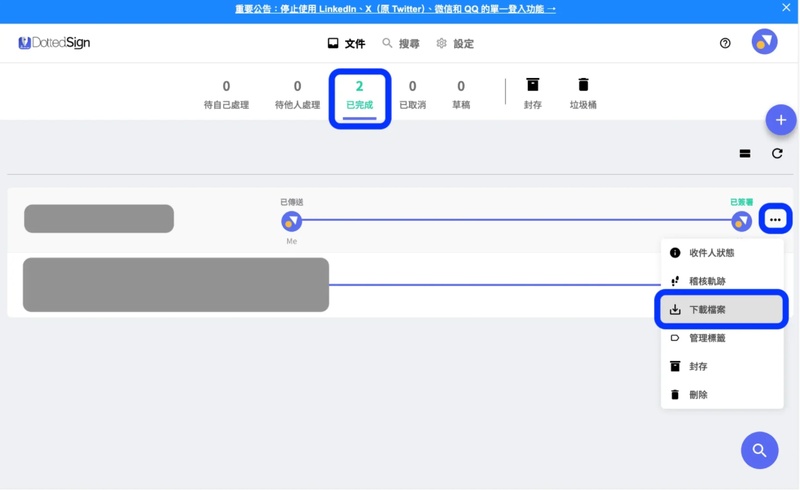800x490 pixels.
Task: Click the plus button to create document
Action: [x=781, y=120]
